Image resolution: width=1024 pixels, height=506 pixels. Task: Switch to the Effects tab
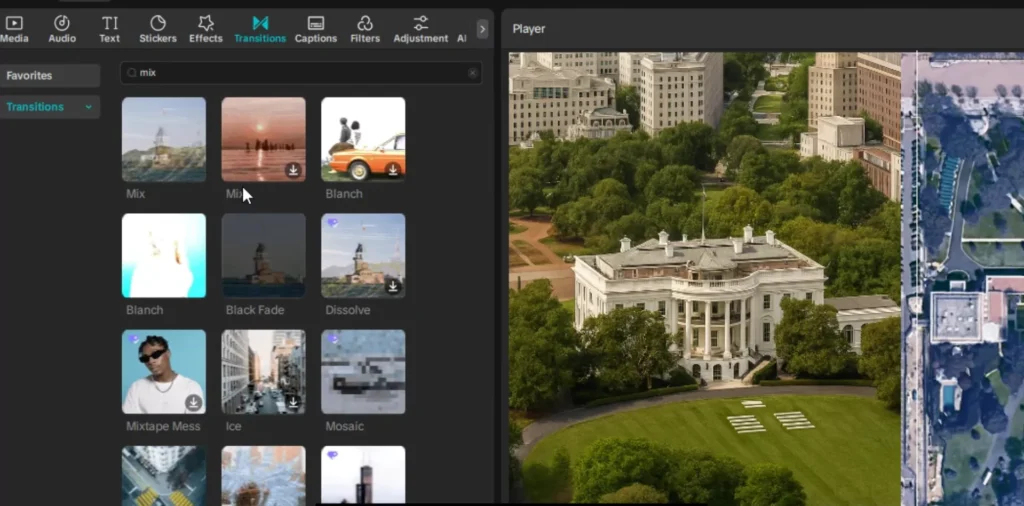[x=206, y=29]
